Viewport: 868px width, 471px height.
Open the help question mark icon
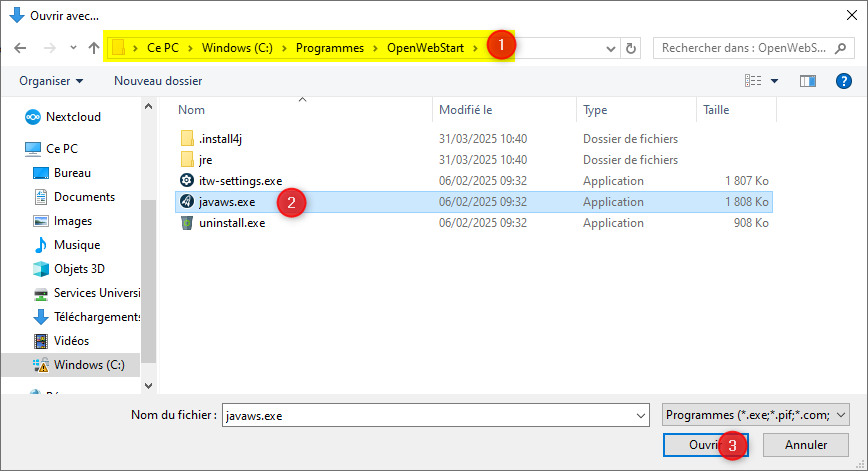tap(843, 80)
